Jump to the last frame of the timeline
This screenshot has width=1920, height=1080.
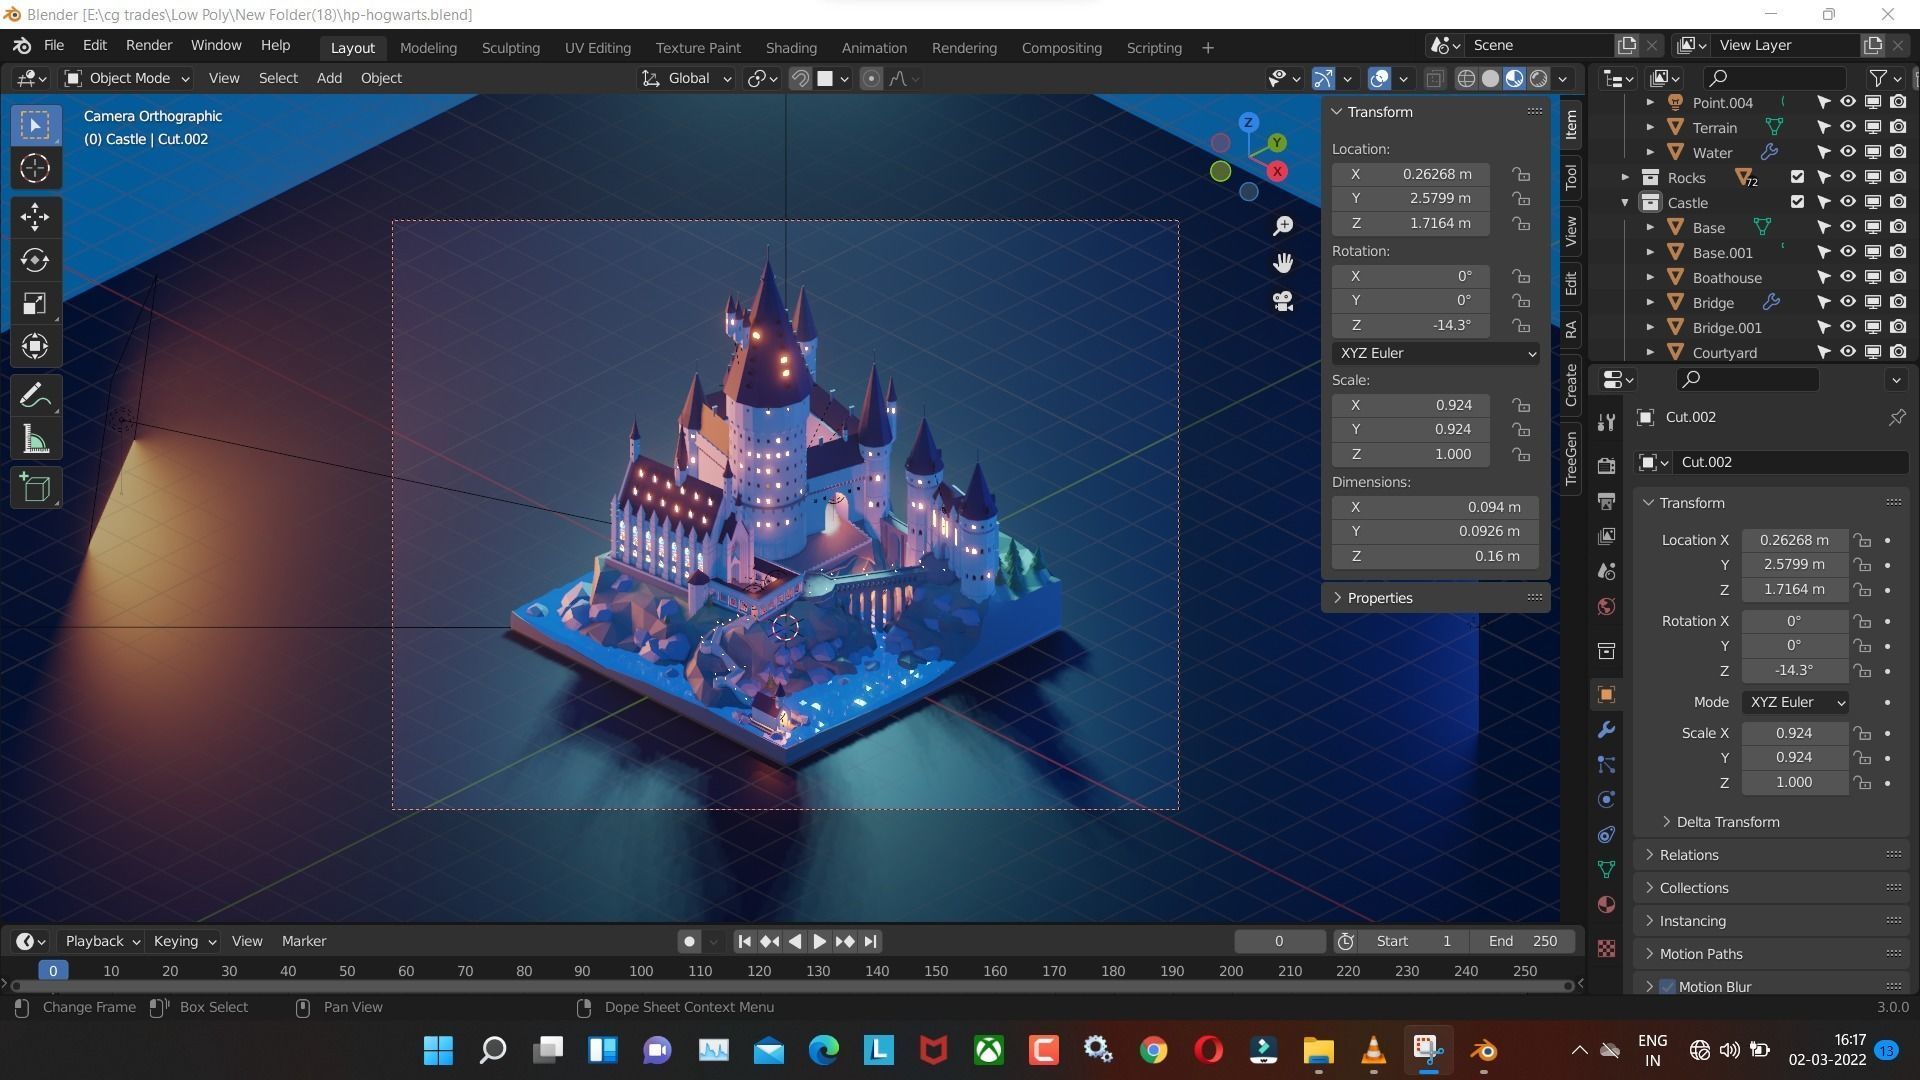(869, 941)
